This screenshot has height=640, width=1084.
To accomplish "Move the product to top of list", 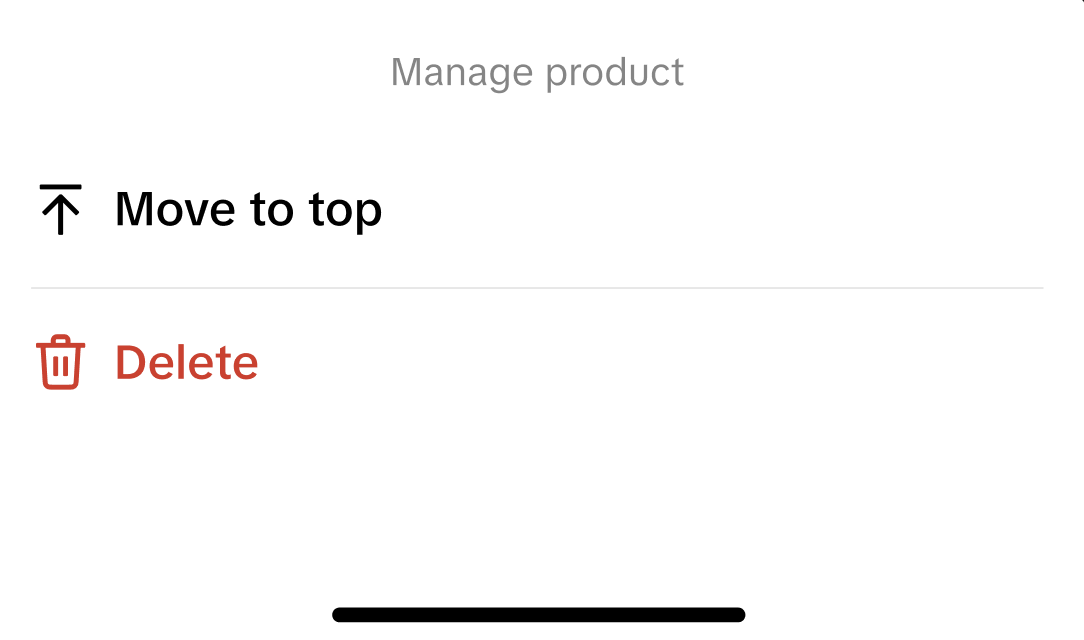I will click(x=248, y=210).
